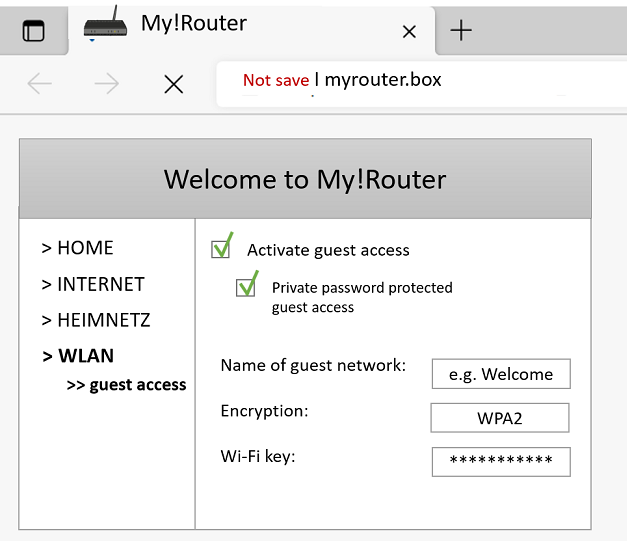The height and width of the screenshot is (541, 627).
Task: Click the guest network name field
Action: [500, 374]
